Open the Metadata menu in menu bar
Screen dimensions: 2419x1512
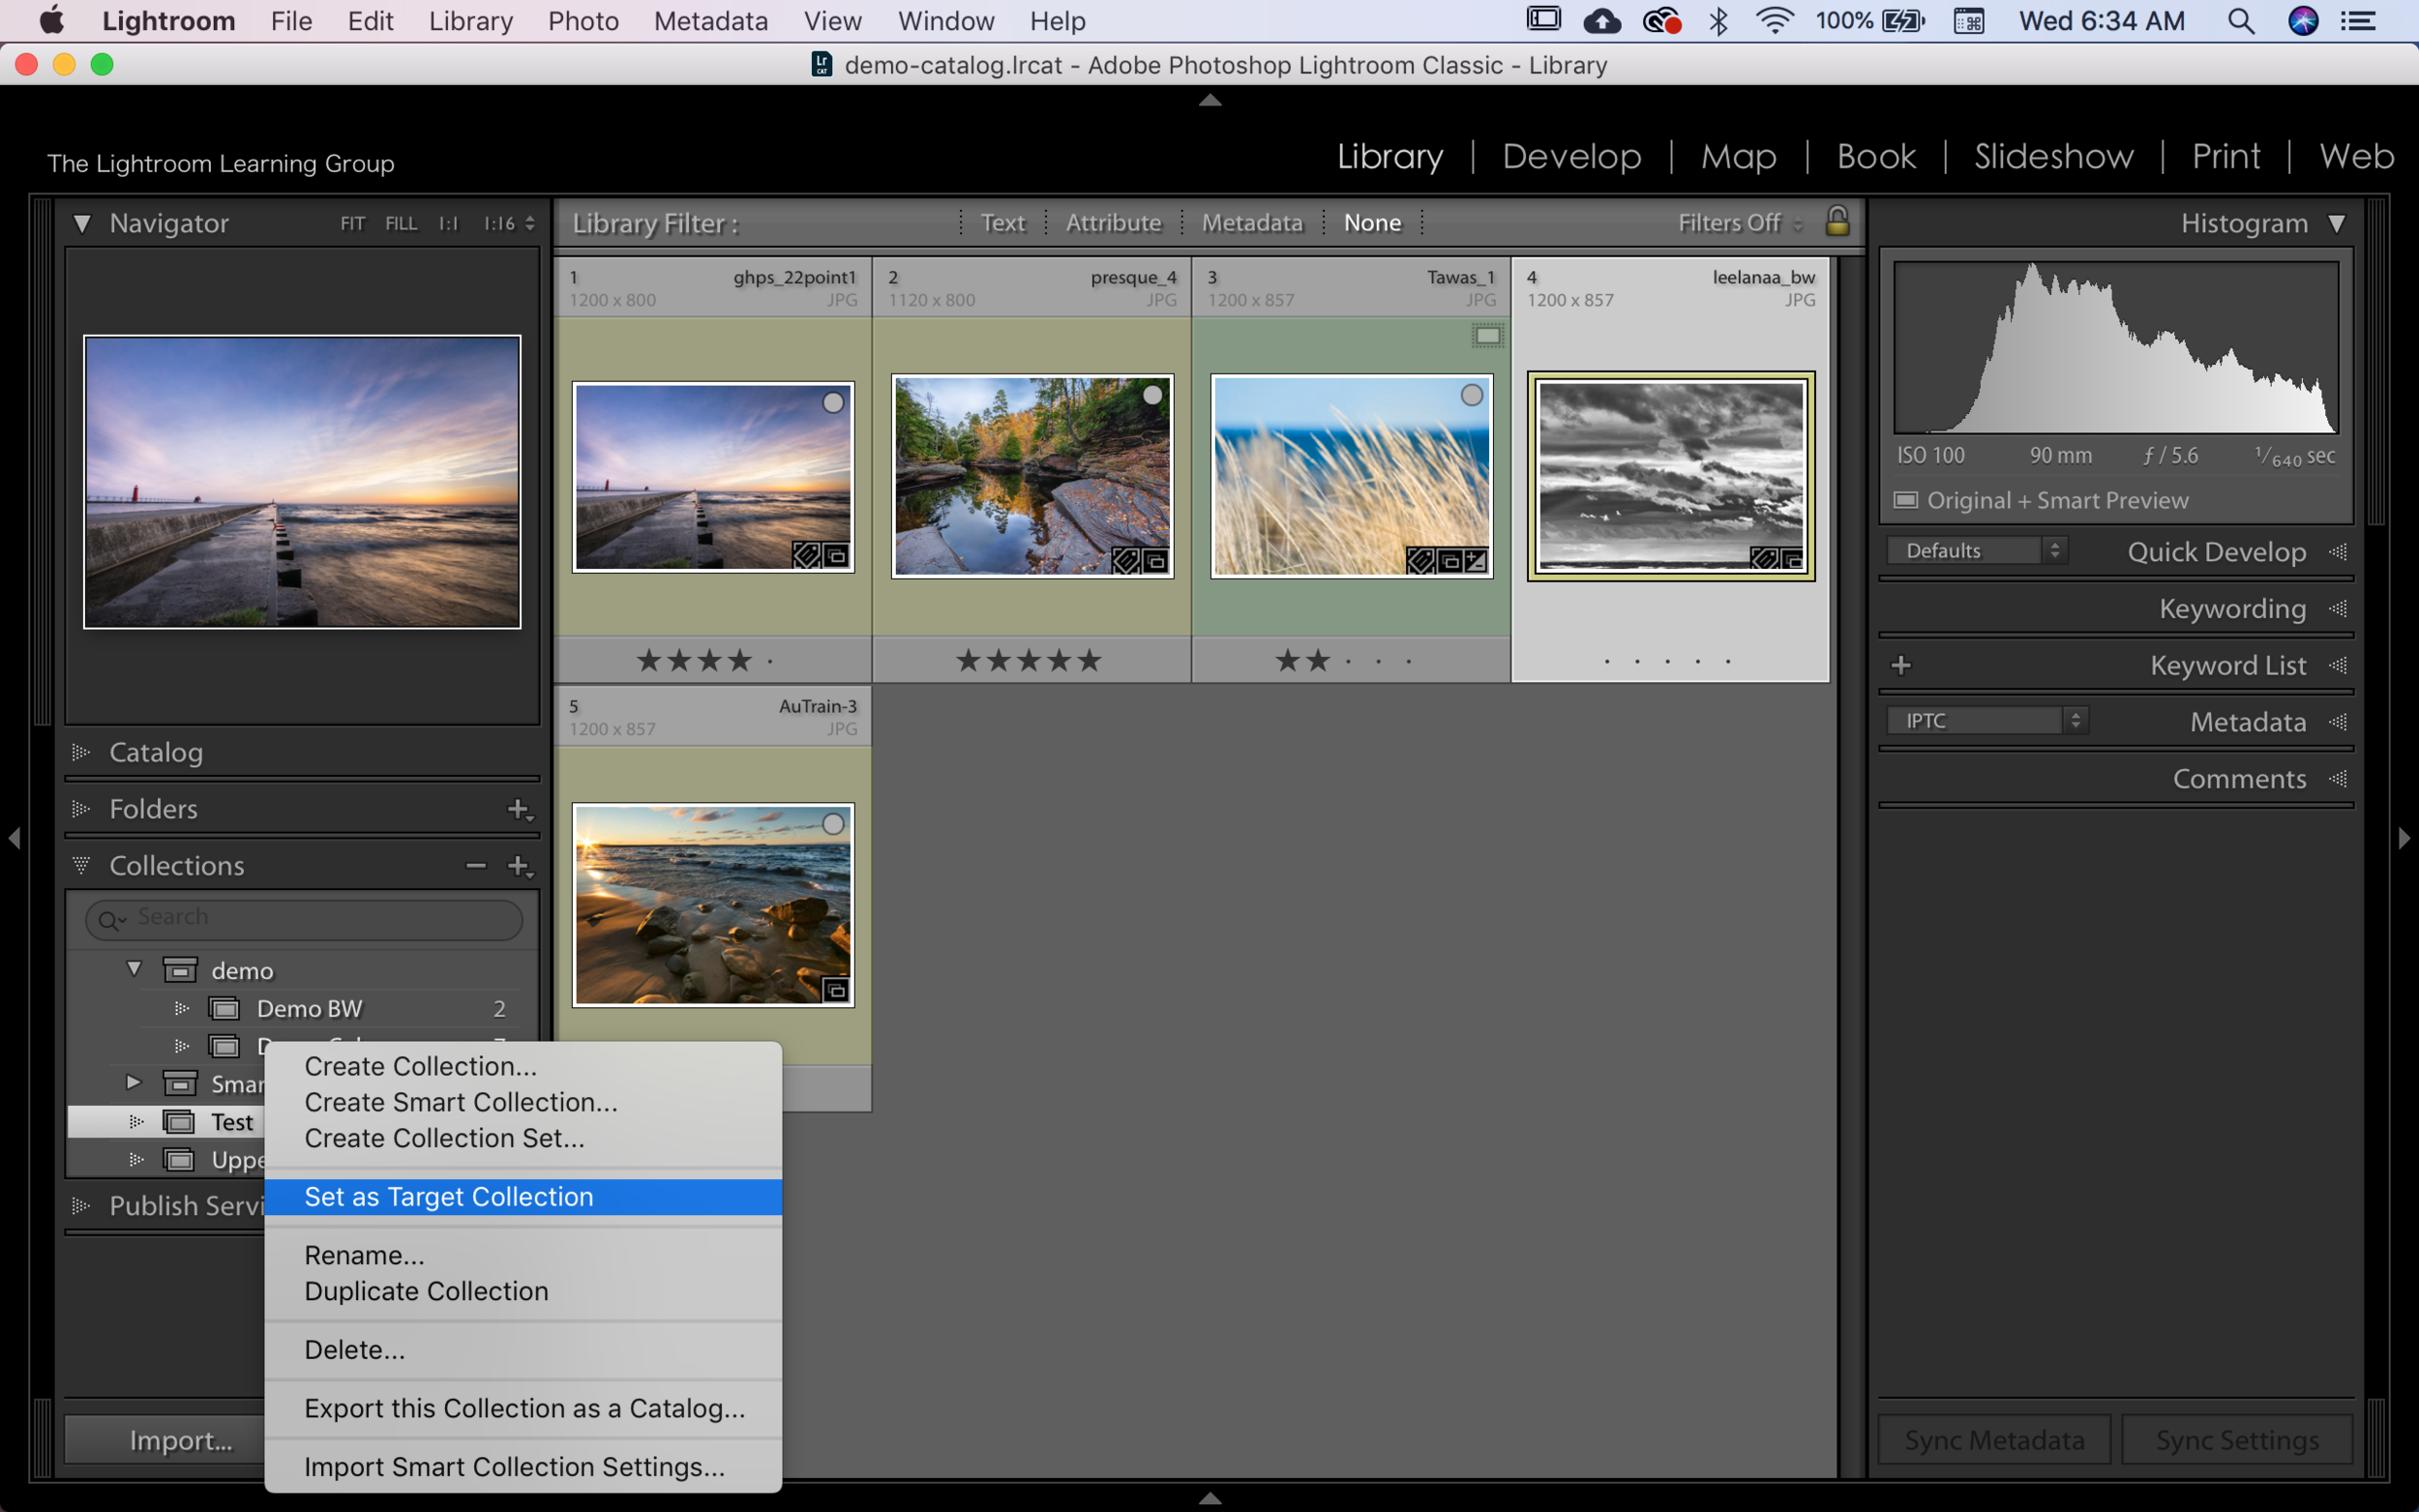tap(711, 21)
